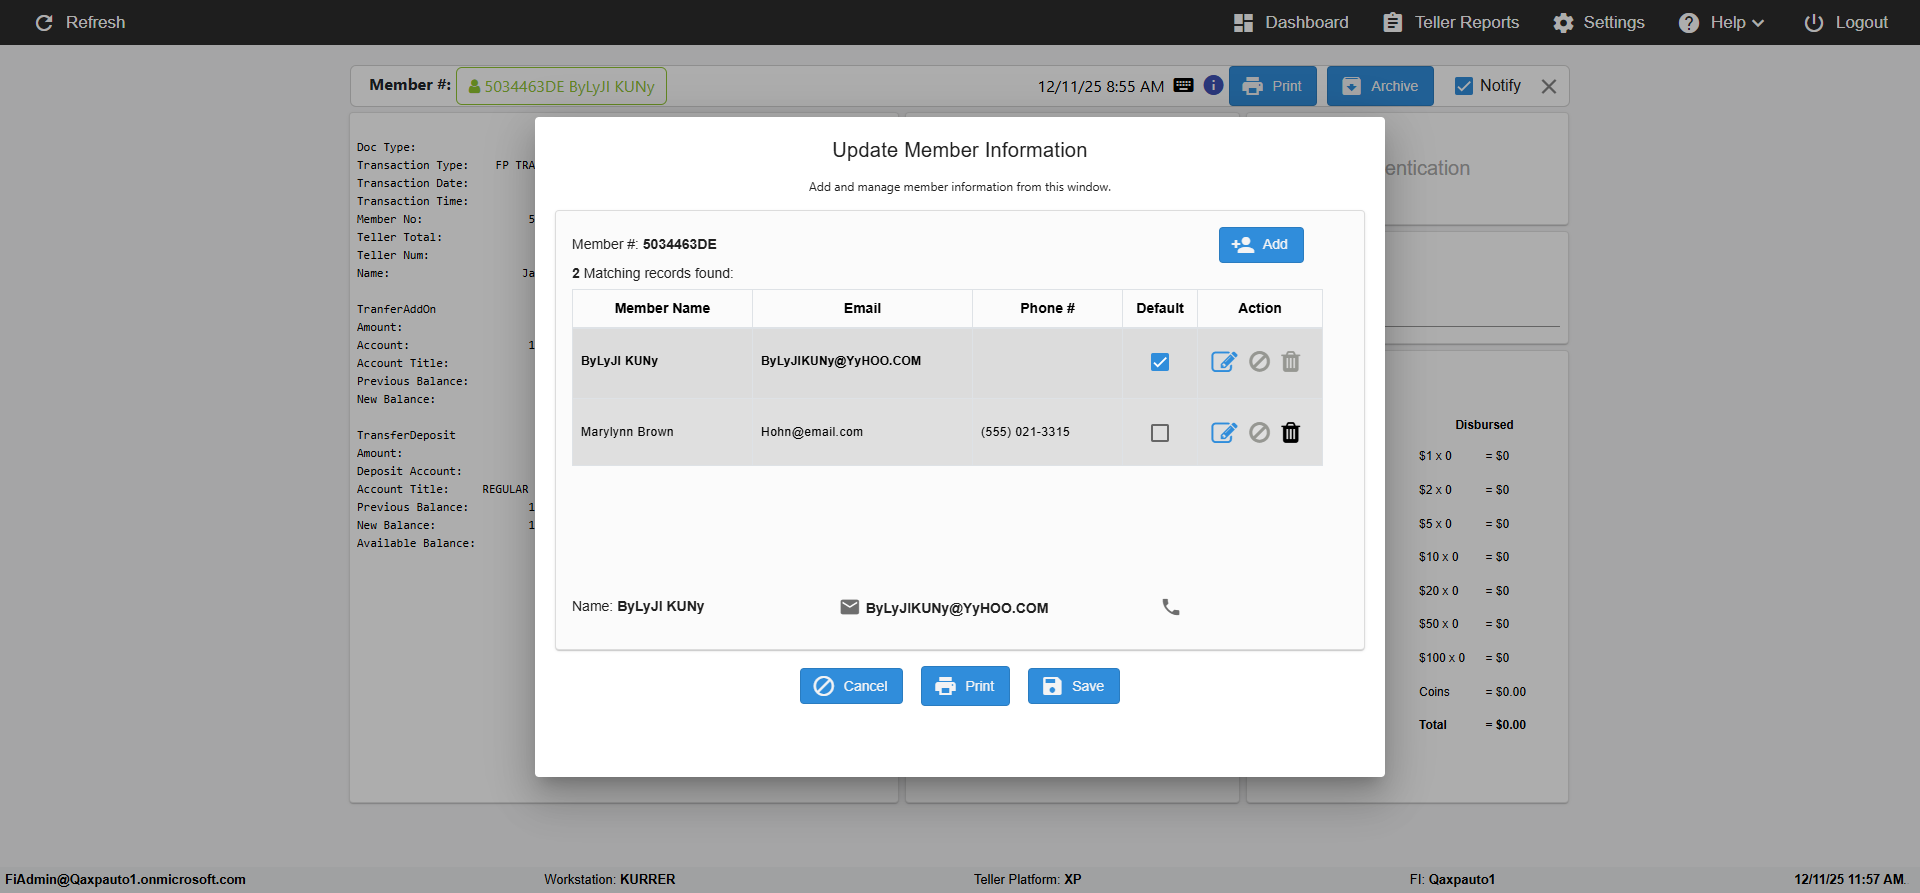Screen dimensions: 1920x893
Task: Click the Refresh icon in top bar
Action: coord(44,22)
